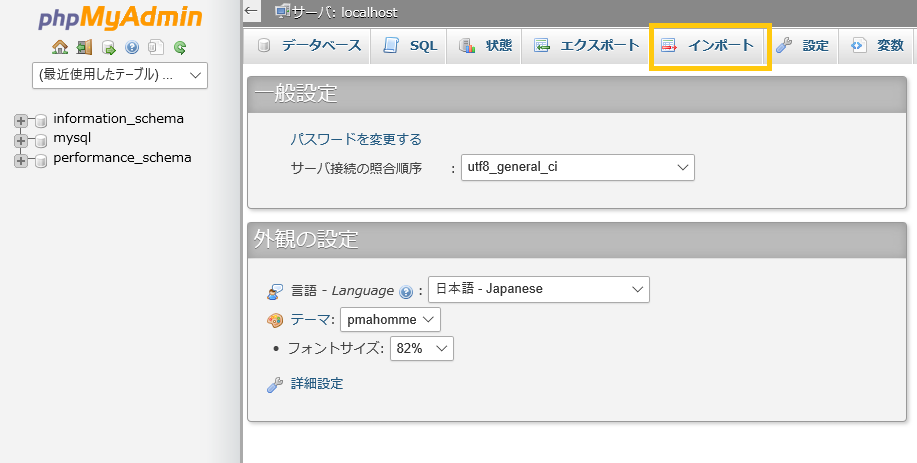Switch to the 変数 tab
Screen dimensions: 917x463
[x=876, y=46]
